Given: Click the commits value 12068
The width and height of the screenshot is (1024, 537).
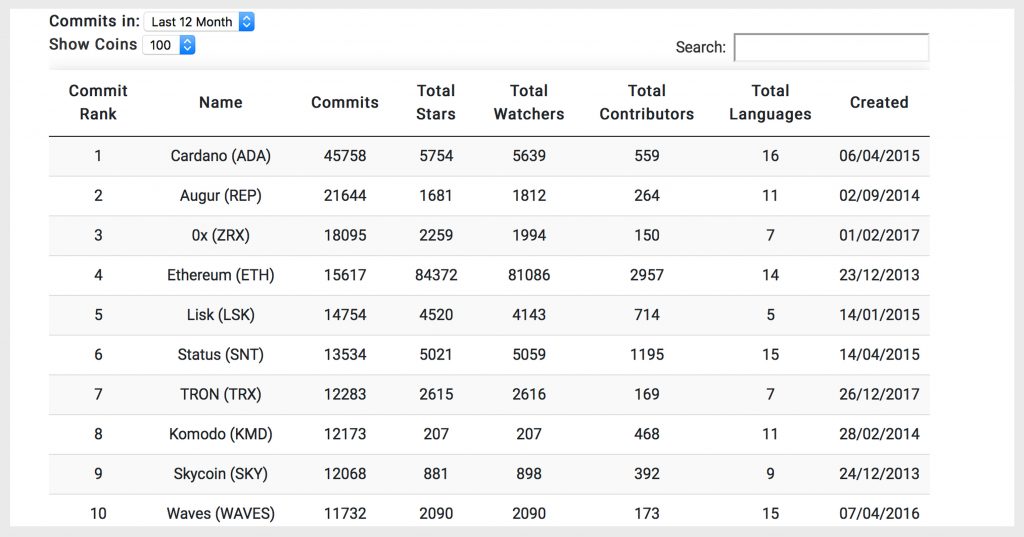Looking at the screenshot, I should pos(345,474).
